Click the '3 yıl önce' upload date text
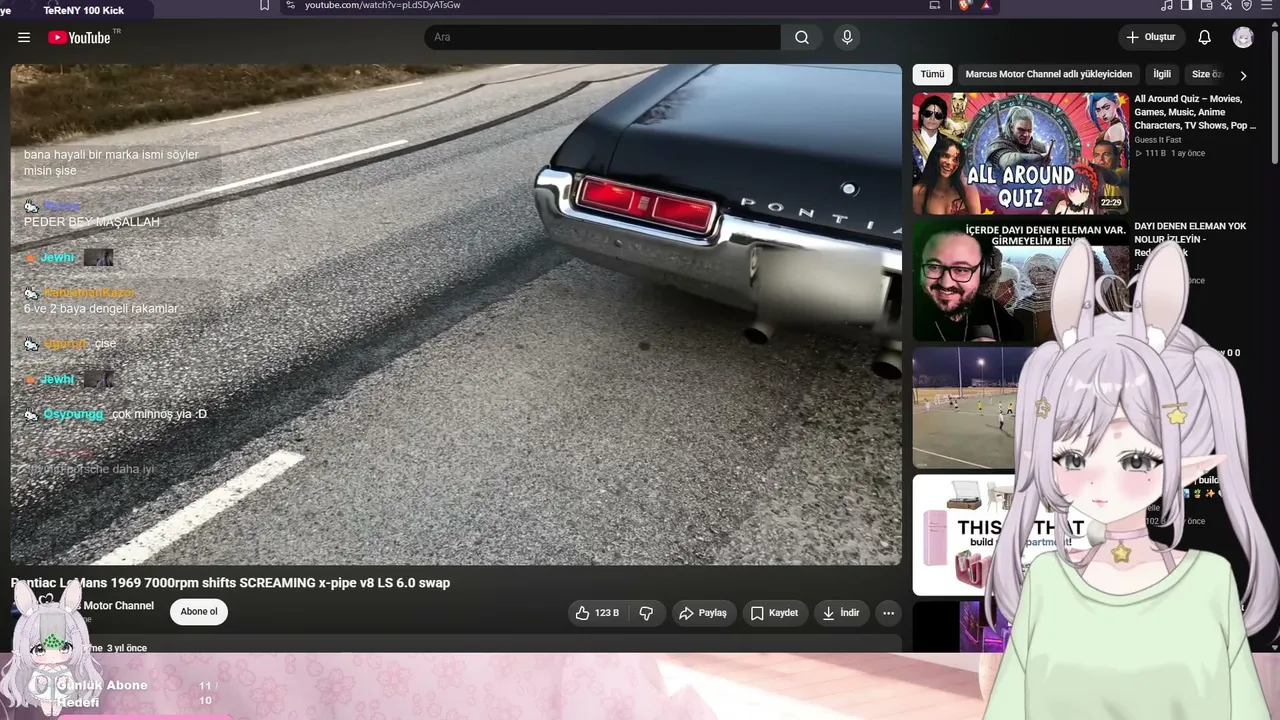This screenshot has width=1280, height=720. click(x=127, y=648)
